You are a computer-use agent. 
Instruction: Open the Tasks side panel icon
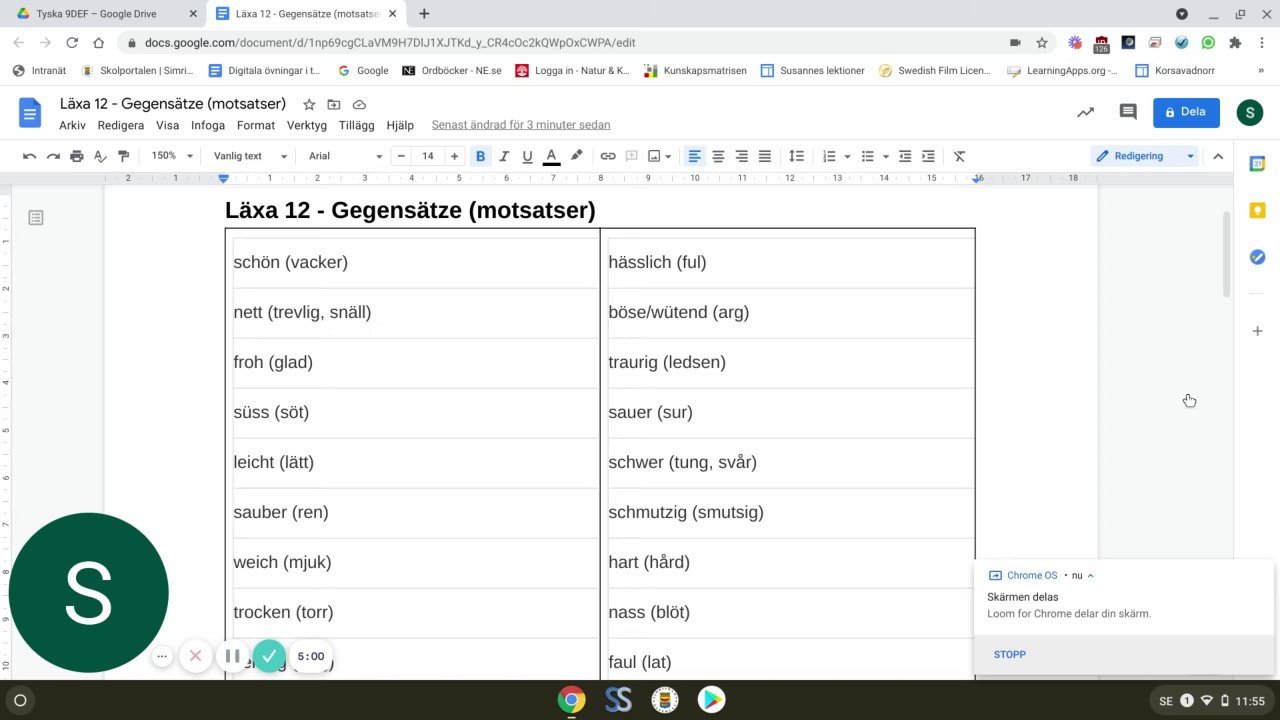[x=1258, y=257]
